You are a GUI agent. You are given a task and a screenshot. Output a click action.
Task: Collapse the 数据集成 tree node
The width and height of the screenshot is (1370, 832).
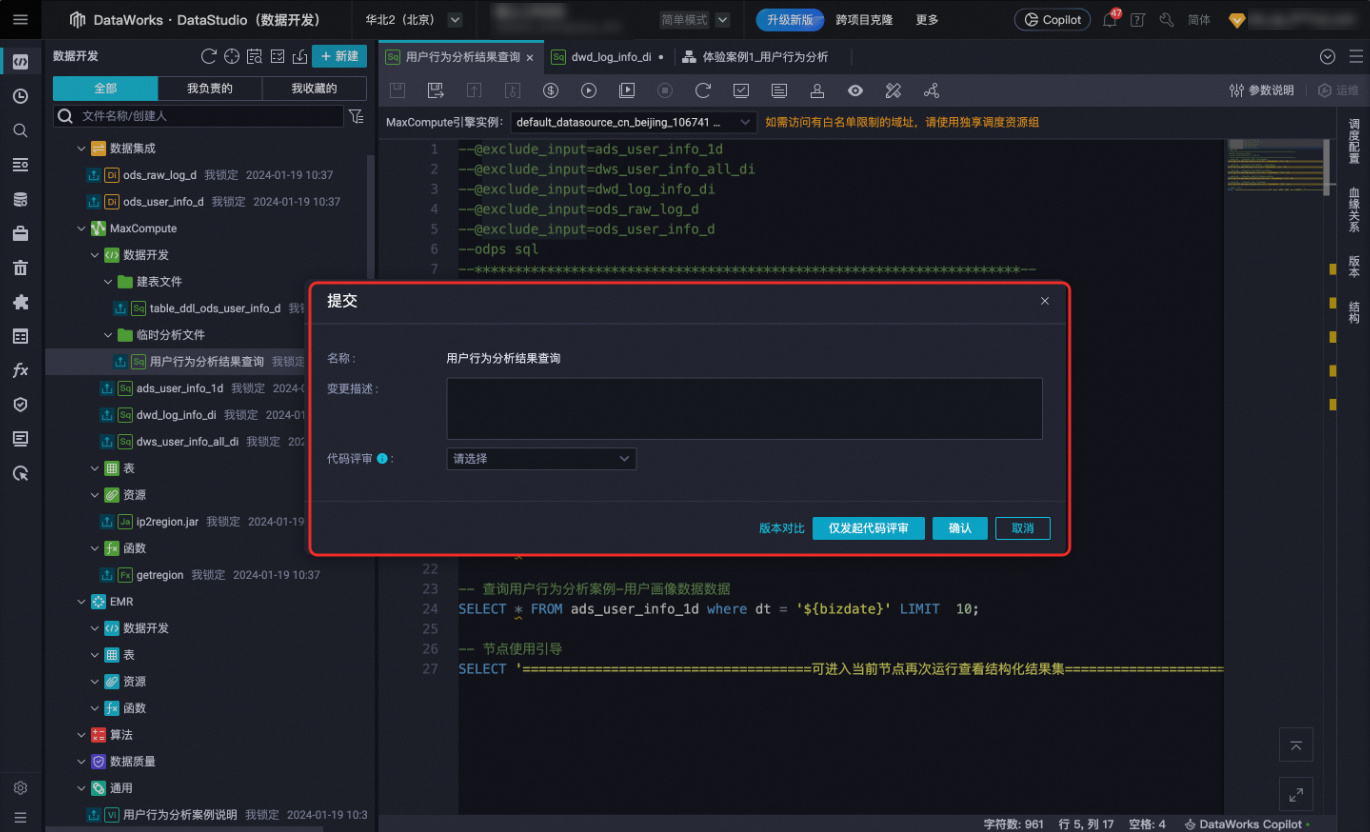point(82,148)
